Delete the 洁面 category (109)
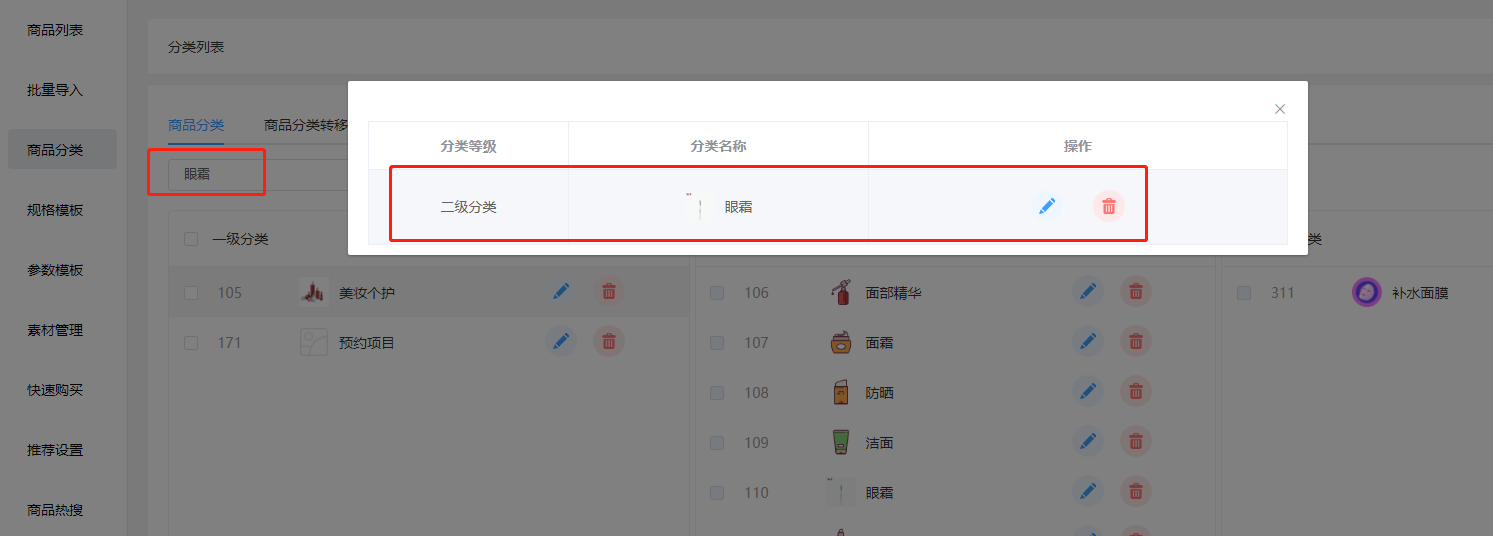 [x=1136, y=442]
